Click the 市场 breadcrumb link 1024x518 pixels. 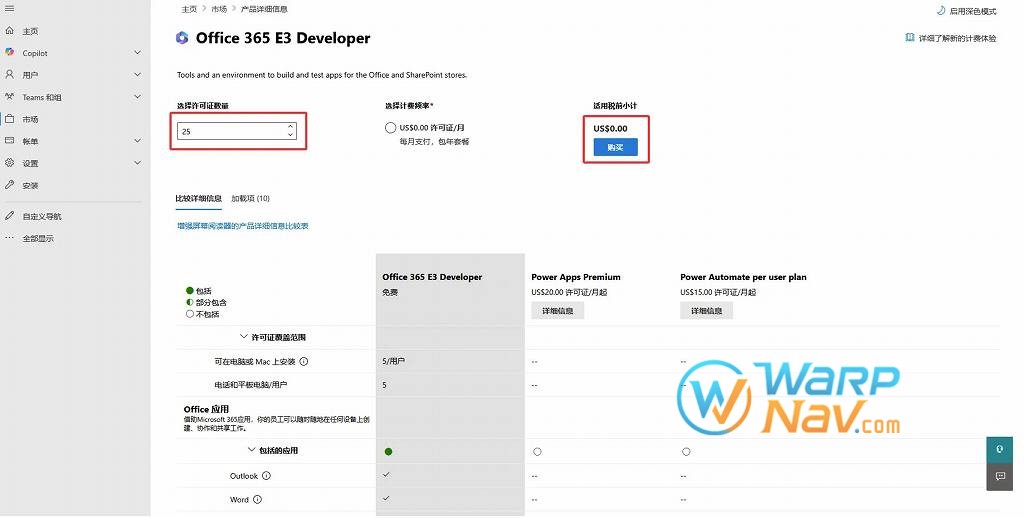pyautogui.click(x=219, y=9)
